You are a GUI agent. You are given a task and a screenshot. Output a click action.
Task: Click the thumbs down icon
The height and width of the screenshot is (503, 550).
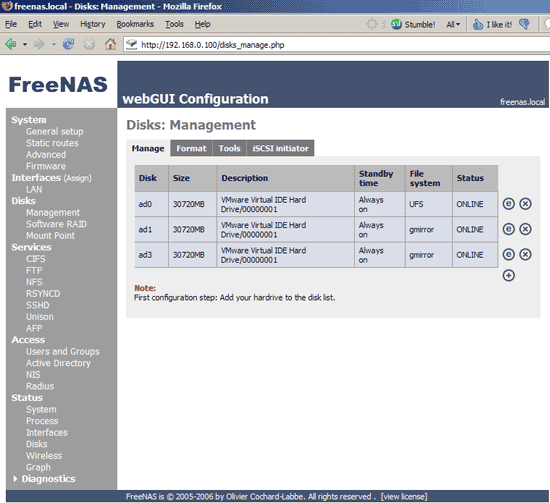[x=524, y=24]
